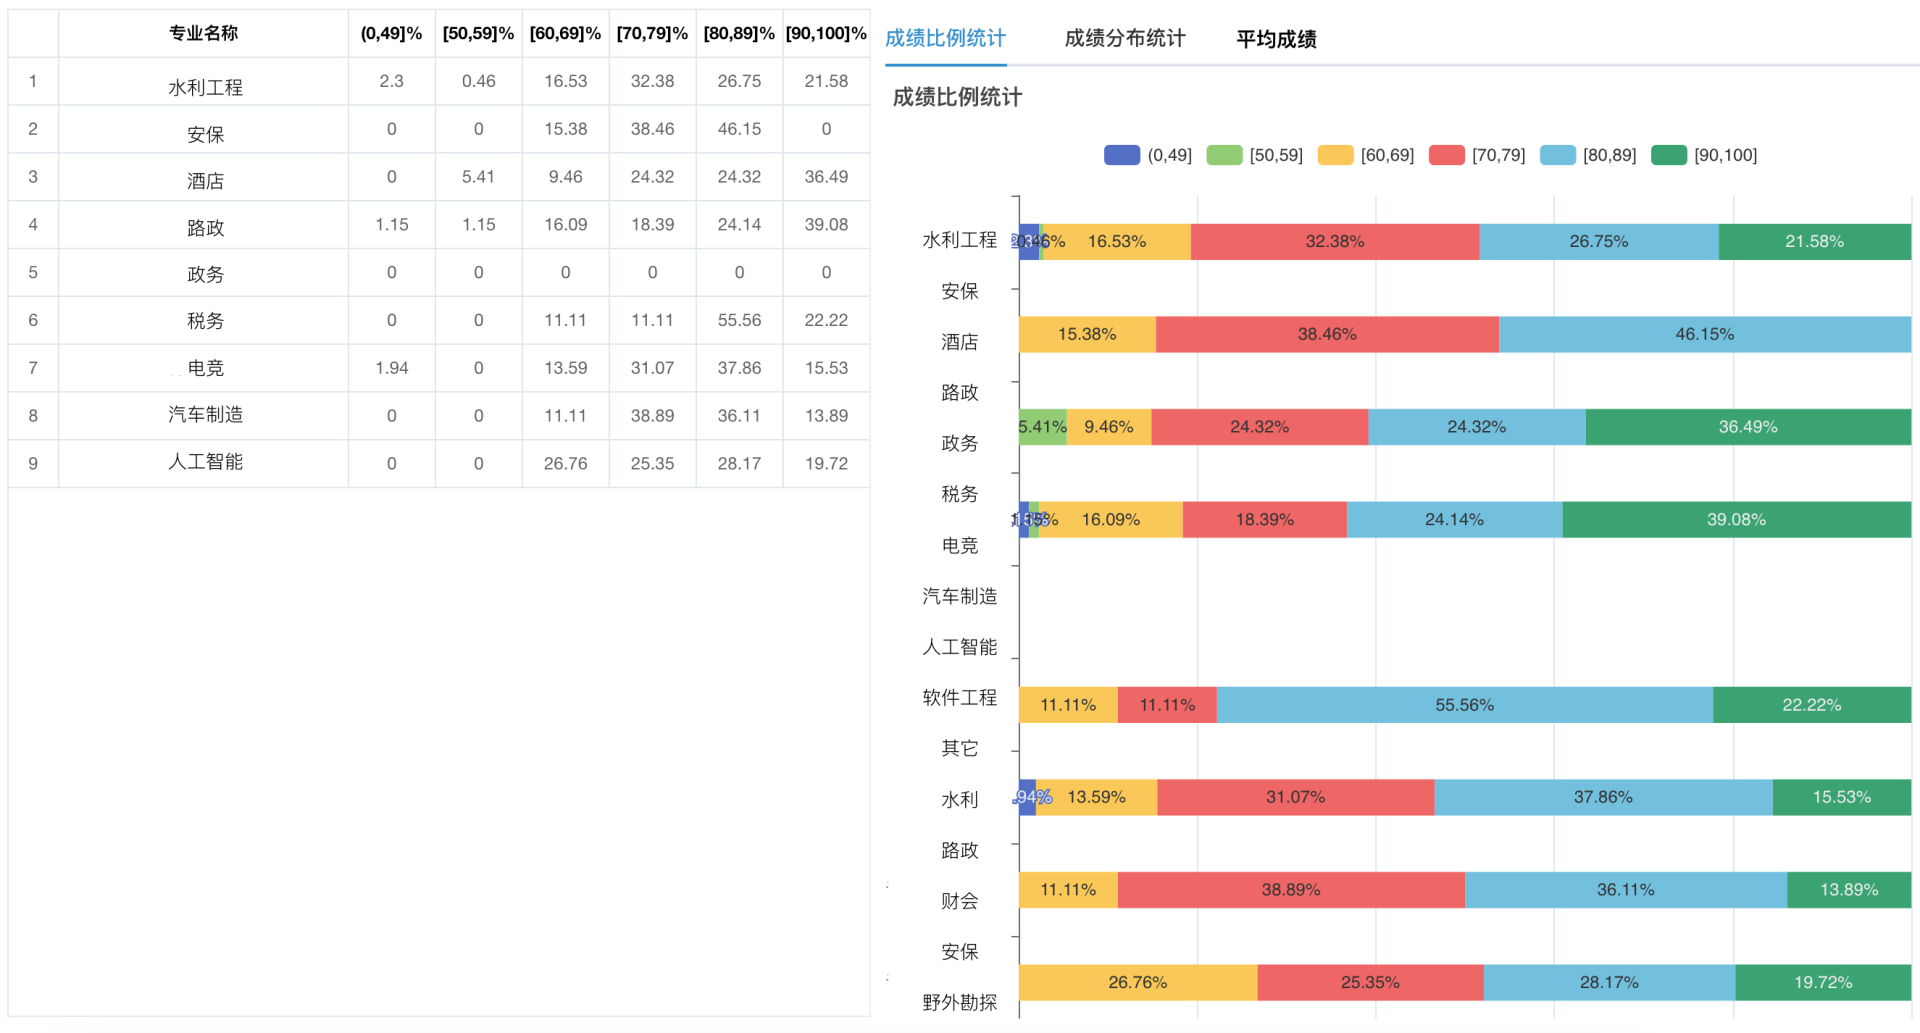Image resolution: width=1920 pixels, height=1033 pixels.
Task: Select the 成绩比例统计 tab
Action: (945, 39)
